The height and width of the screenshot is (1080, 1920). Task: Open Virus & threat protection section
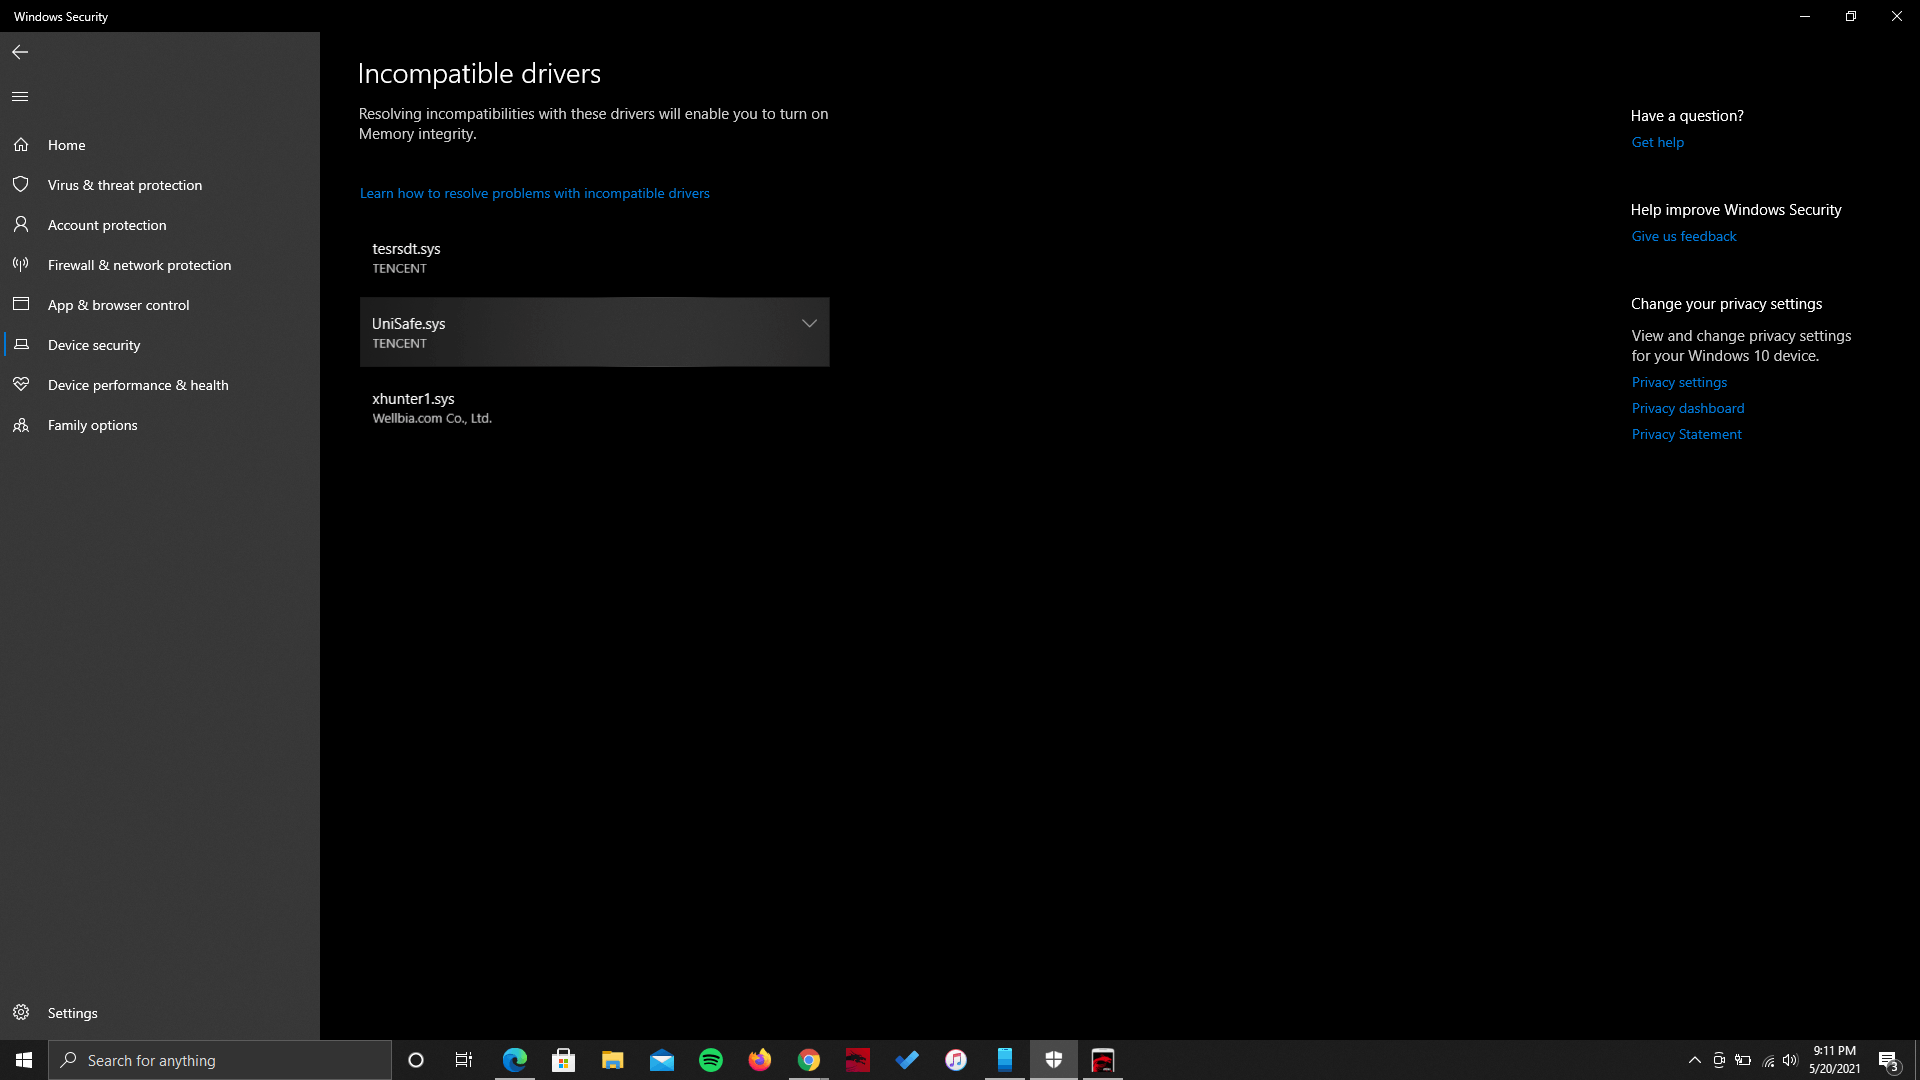coord(125,183)
